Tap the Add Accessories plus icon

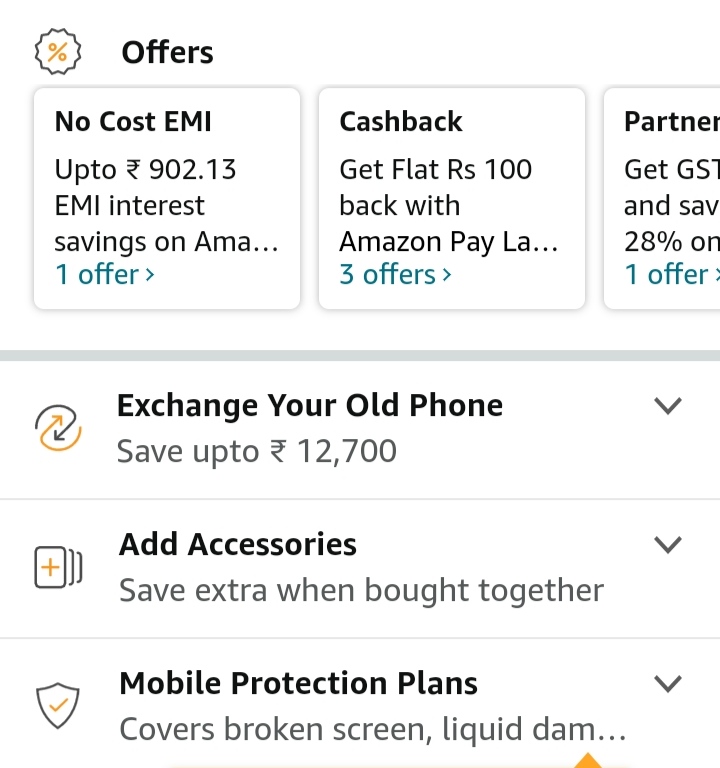point(58,568)
